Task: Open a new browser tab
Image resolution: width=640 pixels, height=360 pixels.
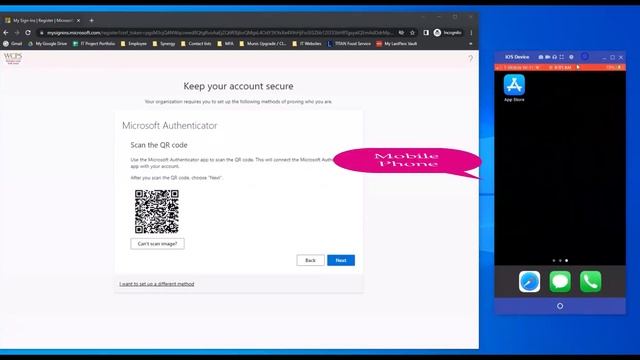Action: click(x=91, y=20)
